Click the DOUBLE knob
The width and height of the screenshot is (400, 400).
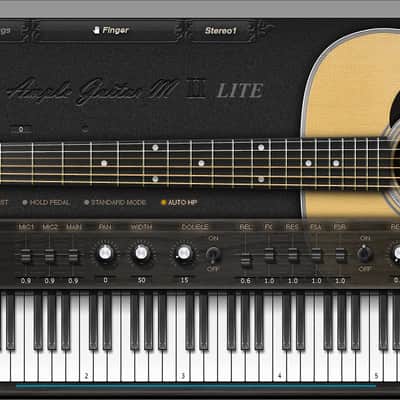(184, 253)
